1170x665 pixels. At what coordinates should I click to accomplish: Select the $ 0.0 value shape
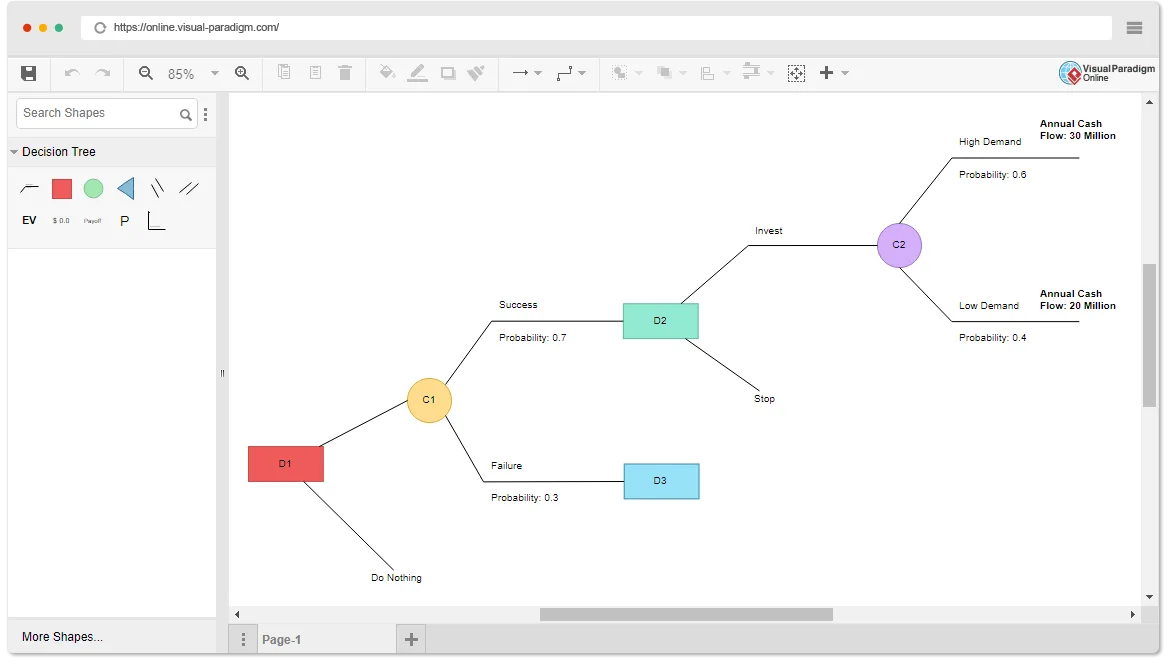pyautogui.click(x=61, y=221)
